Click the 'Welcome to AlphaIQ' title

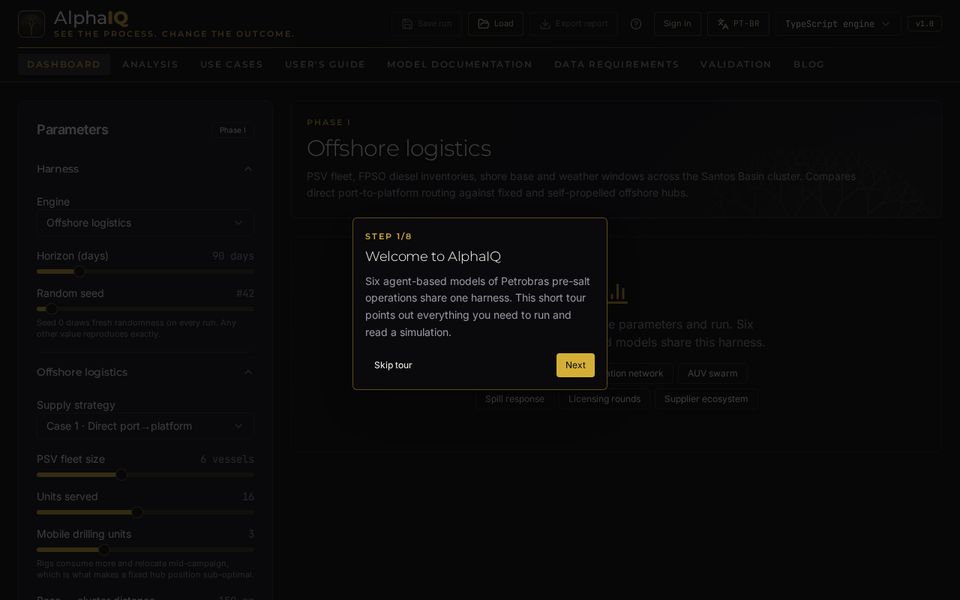click(433, 257)
